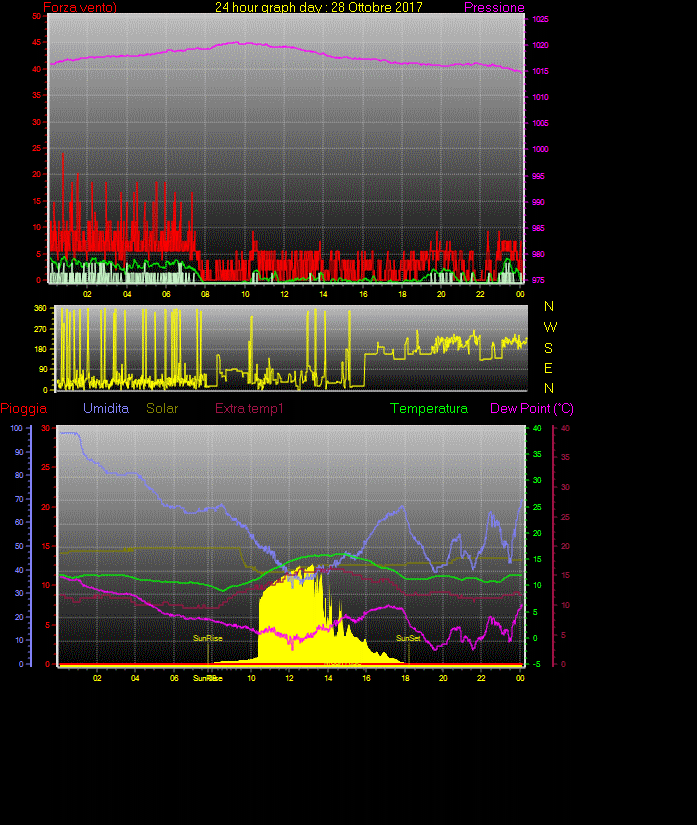Click 360 on wind direction axis

[41, 308]
